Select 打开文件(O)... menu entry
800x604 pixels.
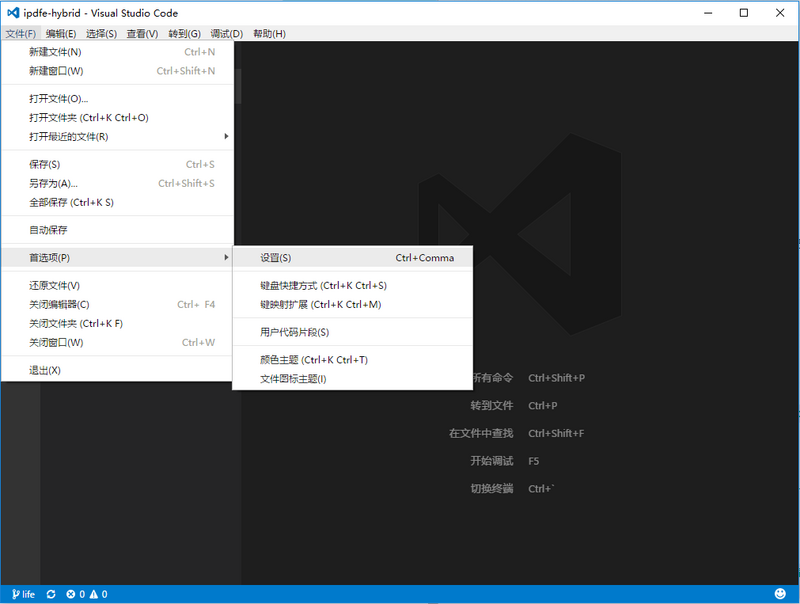[117, 99]
